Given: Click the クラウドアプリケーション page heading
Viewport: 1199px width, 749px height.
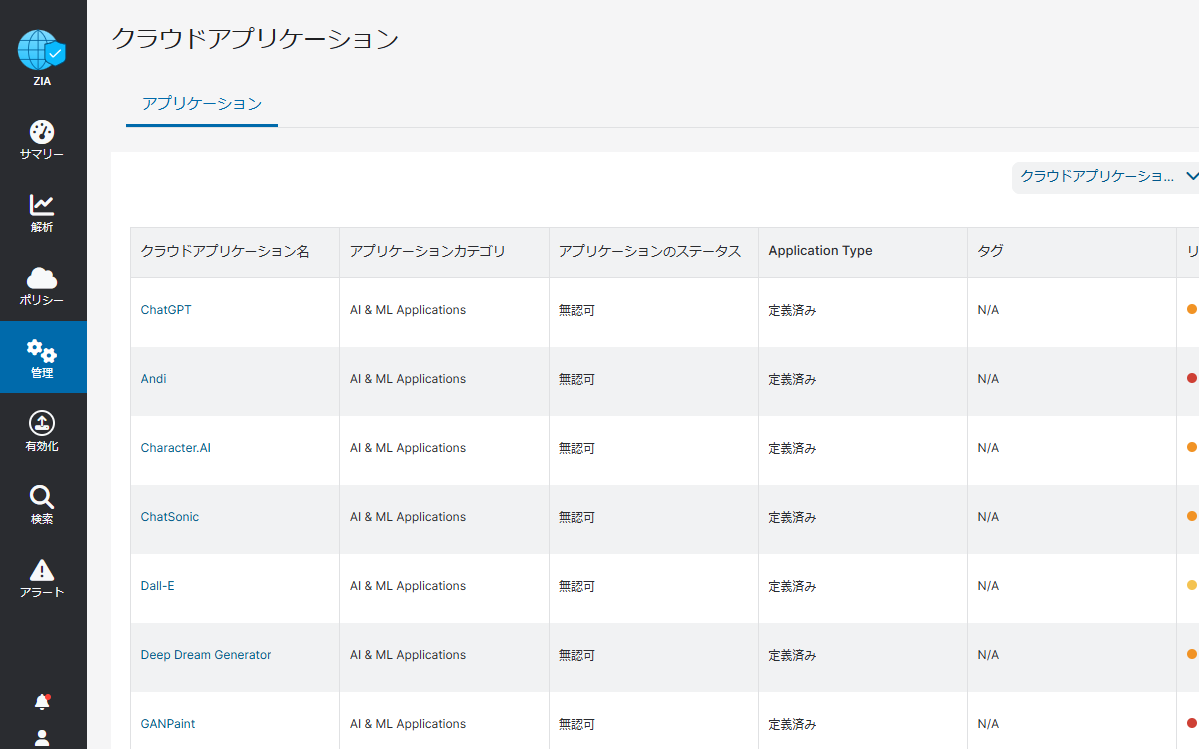Looking at the screenshot, I should 255,38.
